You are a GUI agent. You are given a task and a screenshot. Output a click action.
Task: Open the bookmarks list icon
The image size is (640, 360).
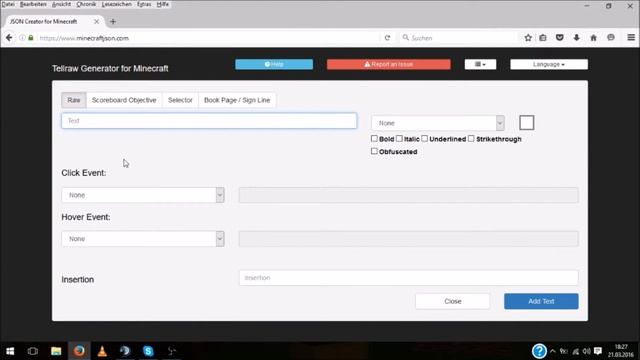pyautogui.click(x=543, y=38)
